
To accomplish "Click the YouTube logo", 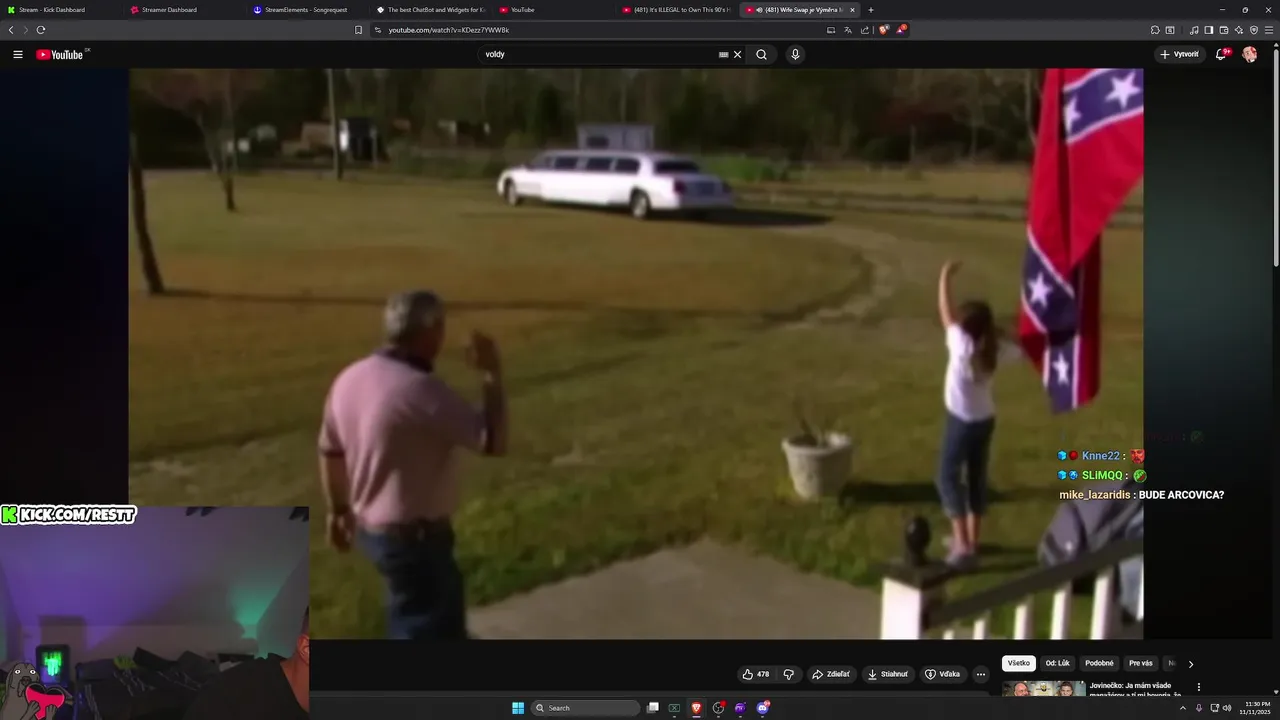I will point(62,55).
